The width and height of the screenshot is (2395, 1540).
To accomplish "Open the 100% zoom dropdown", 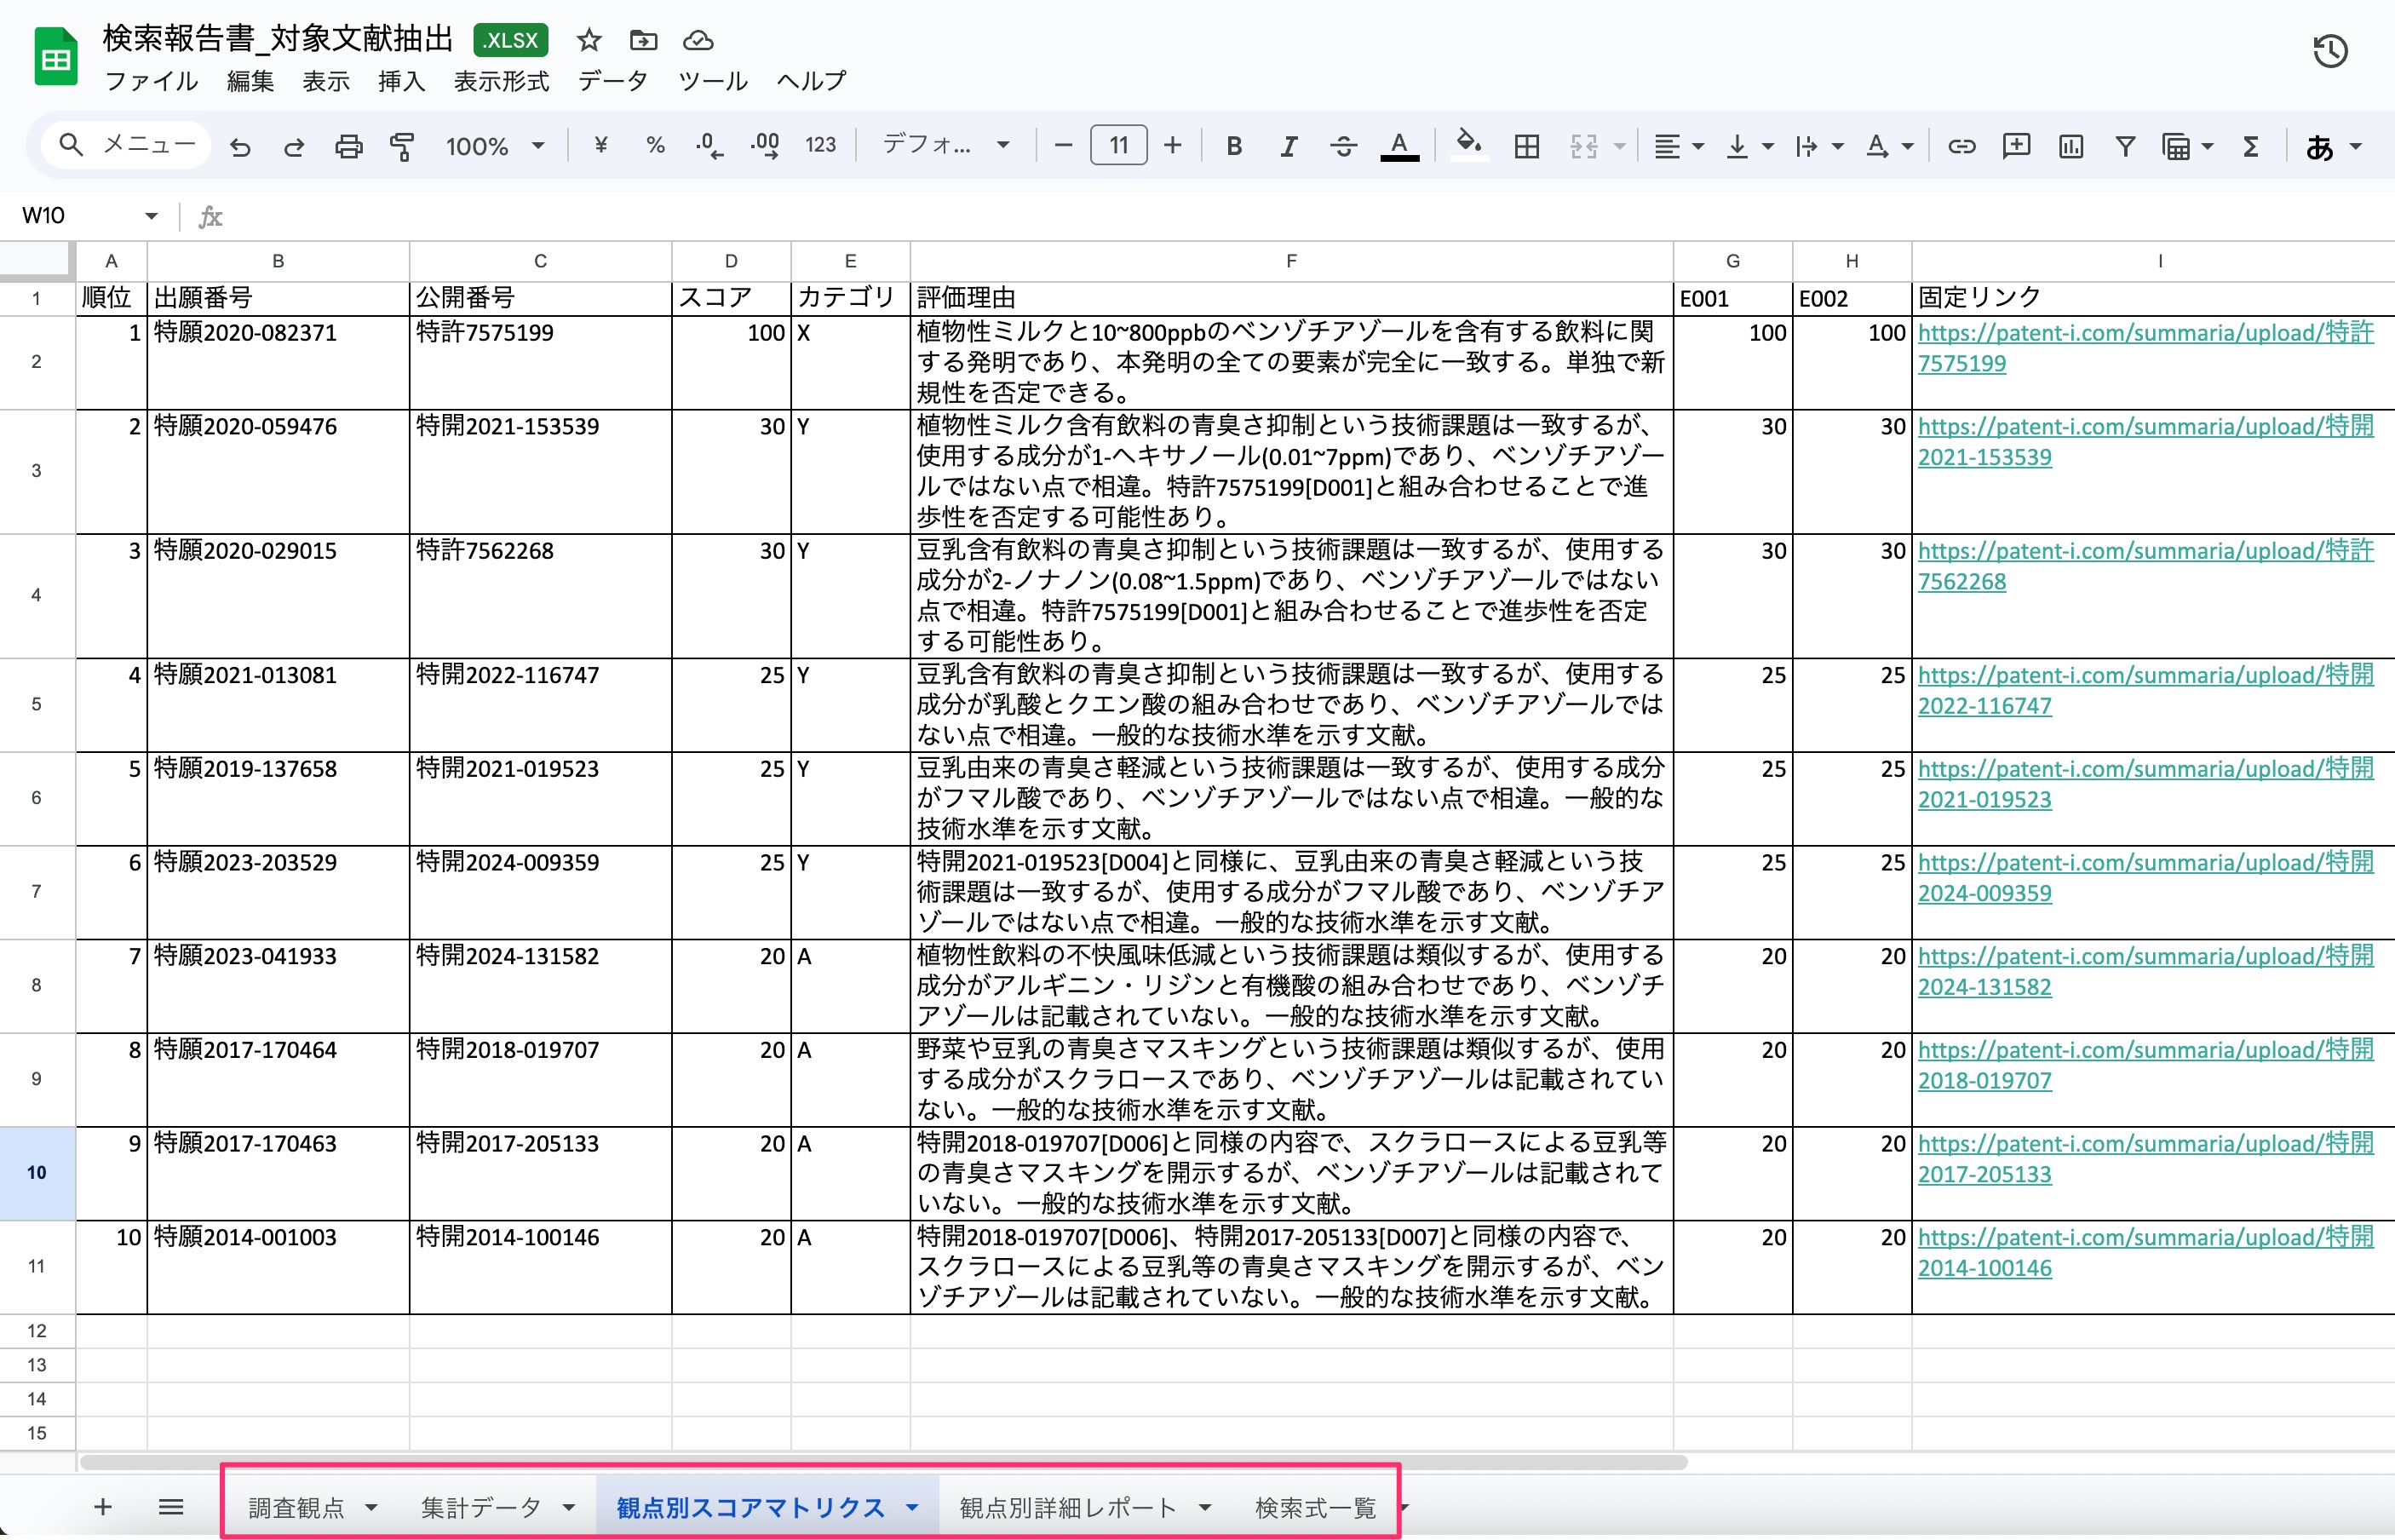I will (495, 147).
